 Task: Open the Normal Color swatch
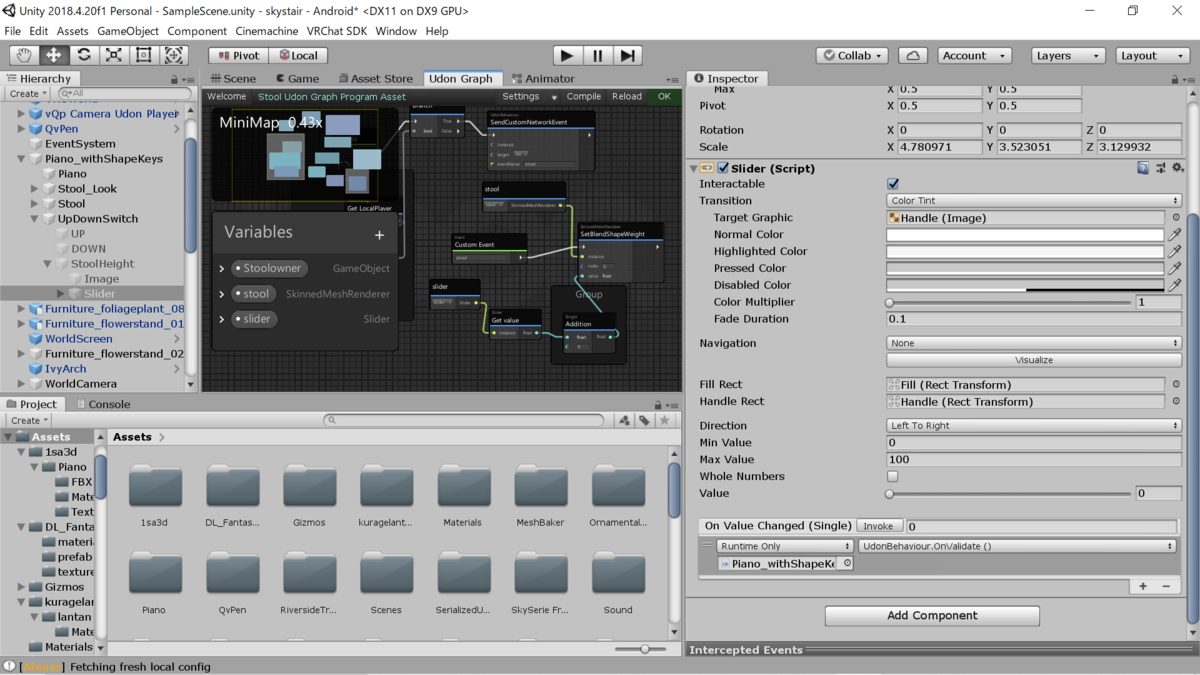click(x=1025, y=234)
